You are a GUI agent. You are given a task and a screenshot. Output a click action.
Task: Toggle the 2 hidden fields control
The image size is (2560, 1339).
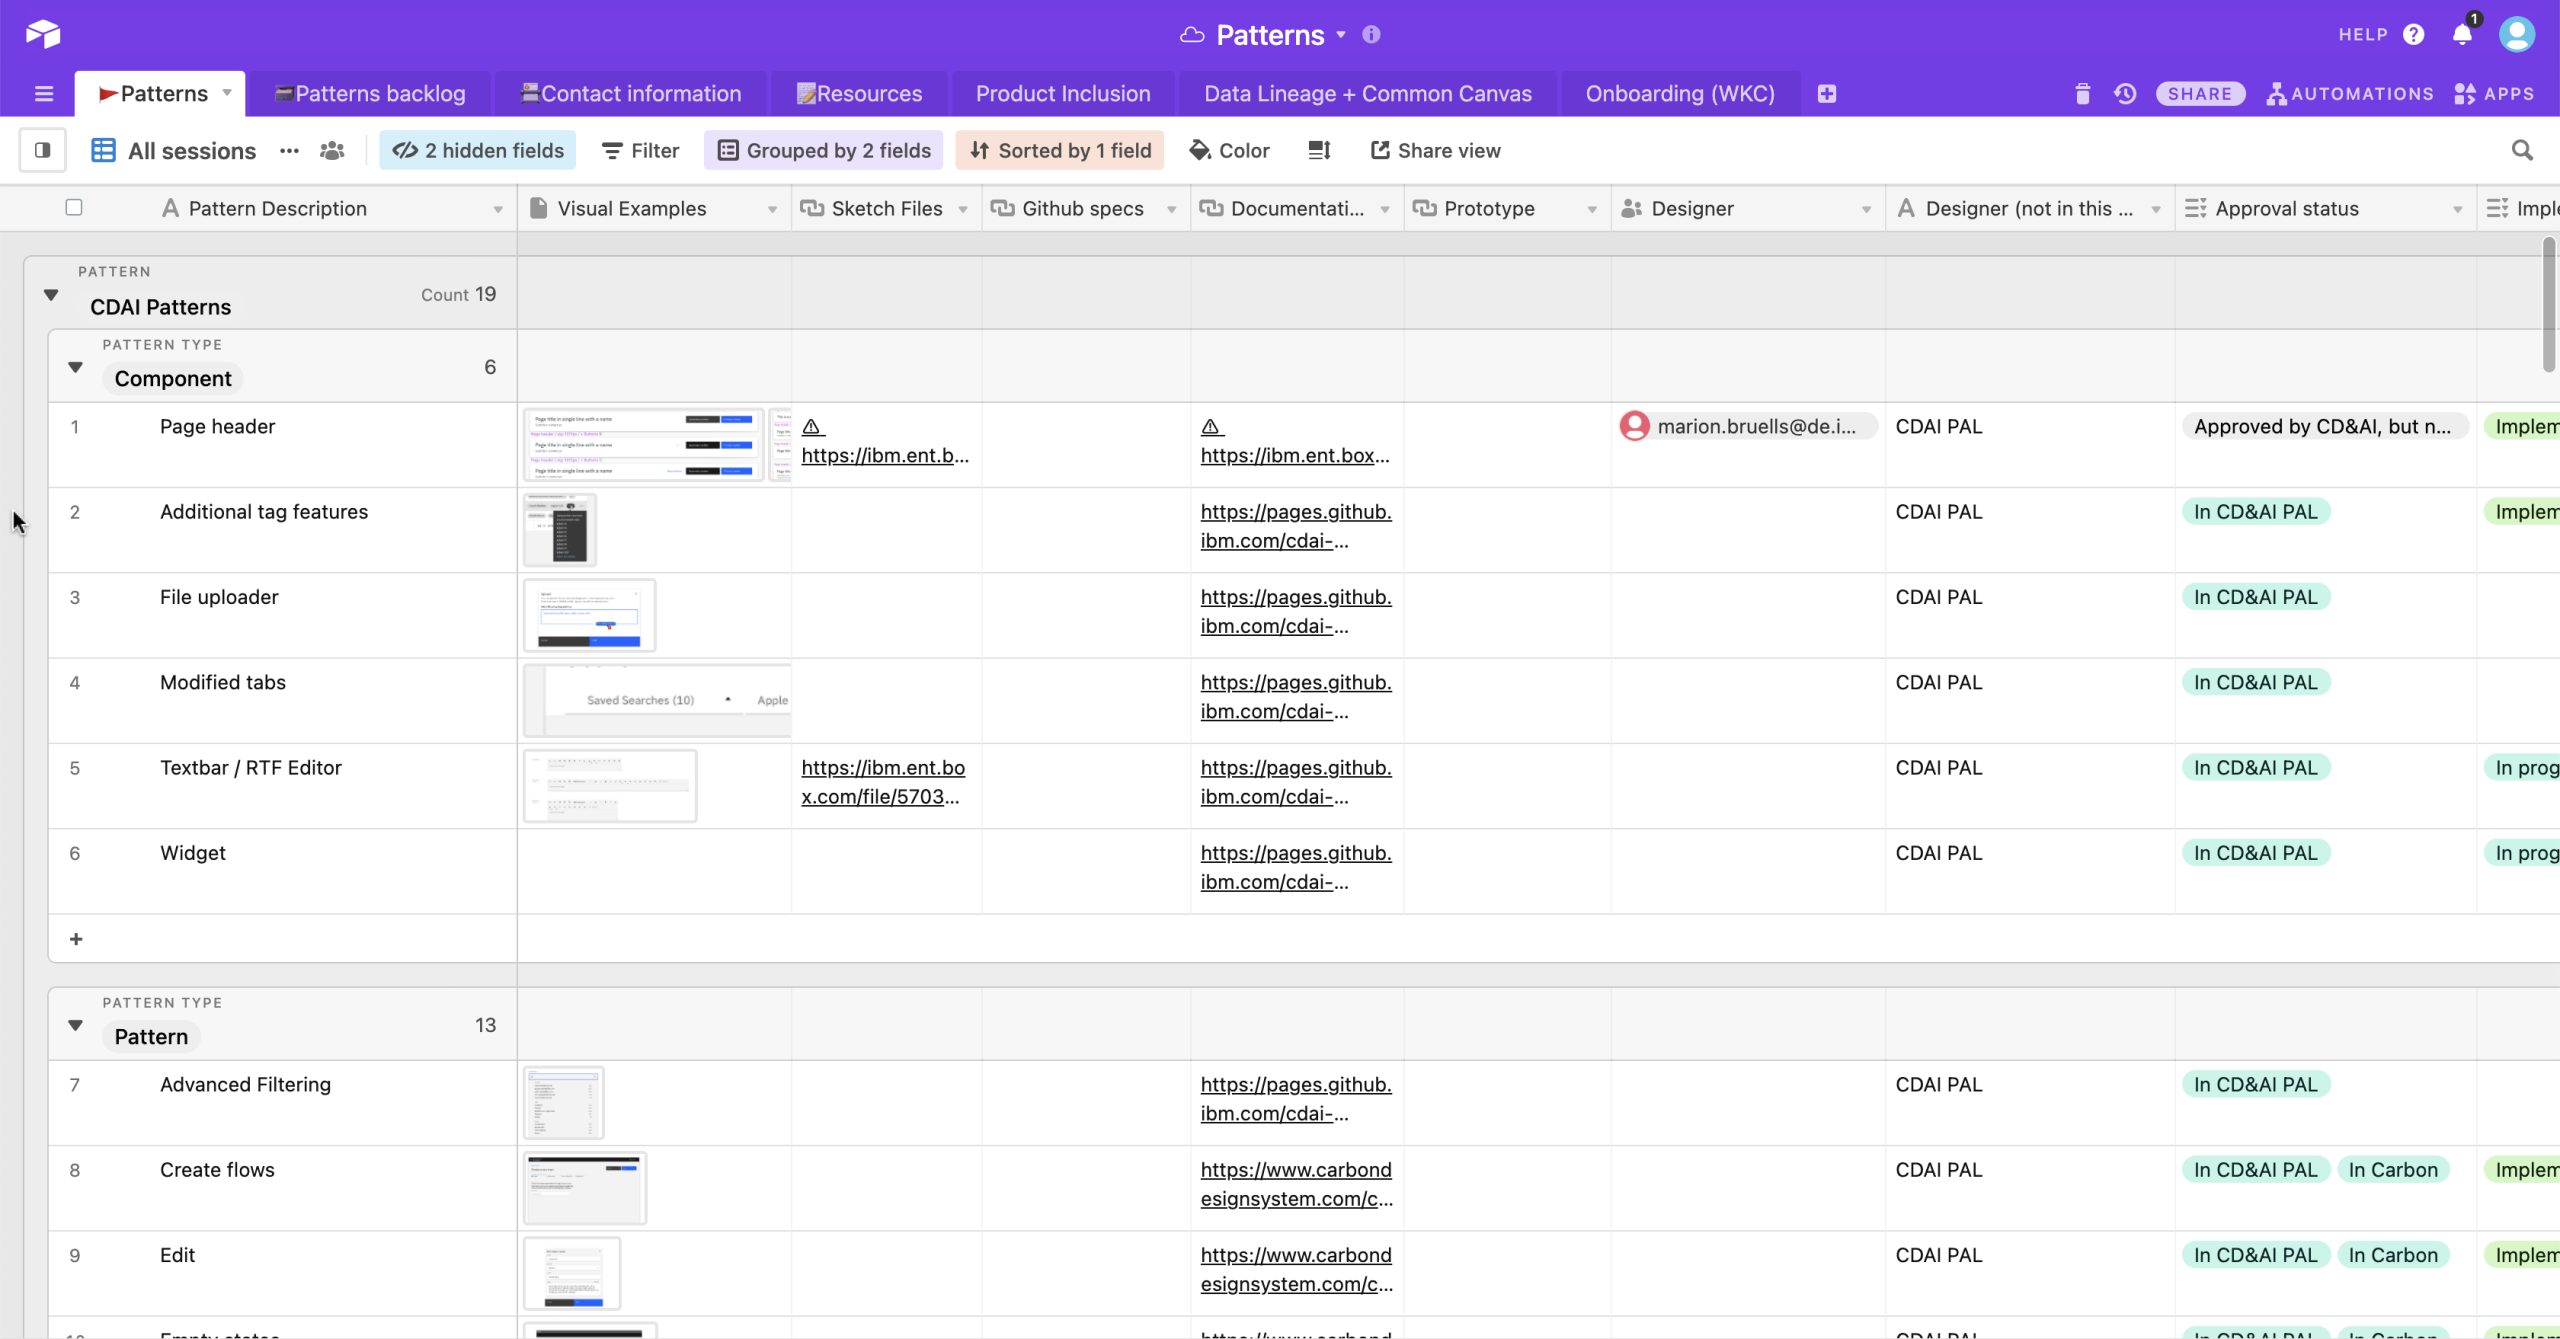(x=478, y=150)
